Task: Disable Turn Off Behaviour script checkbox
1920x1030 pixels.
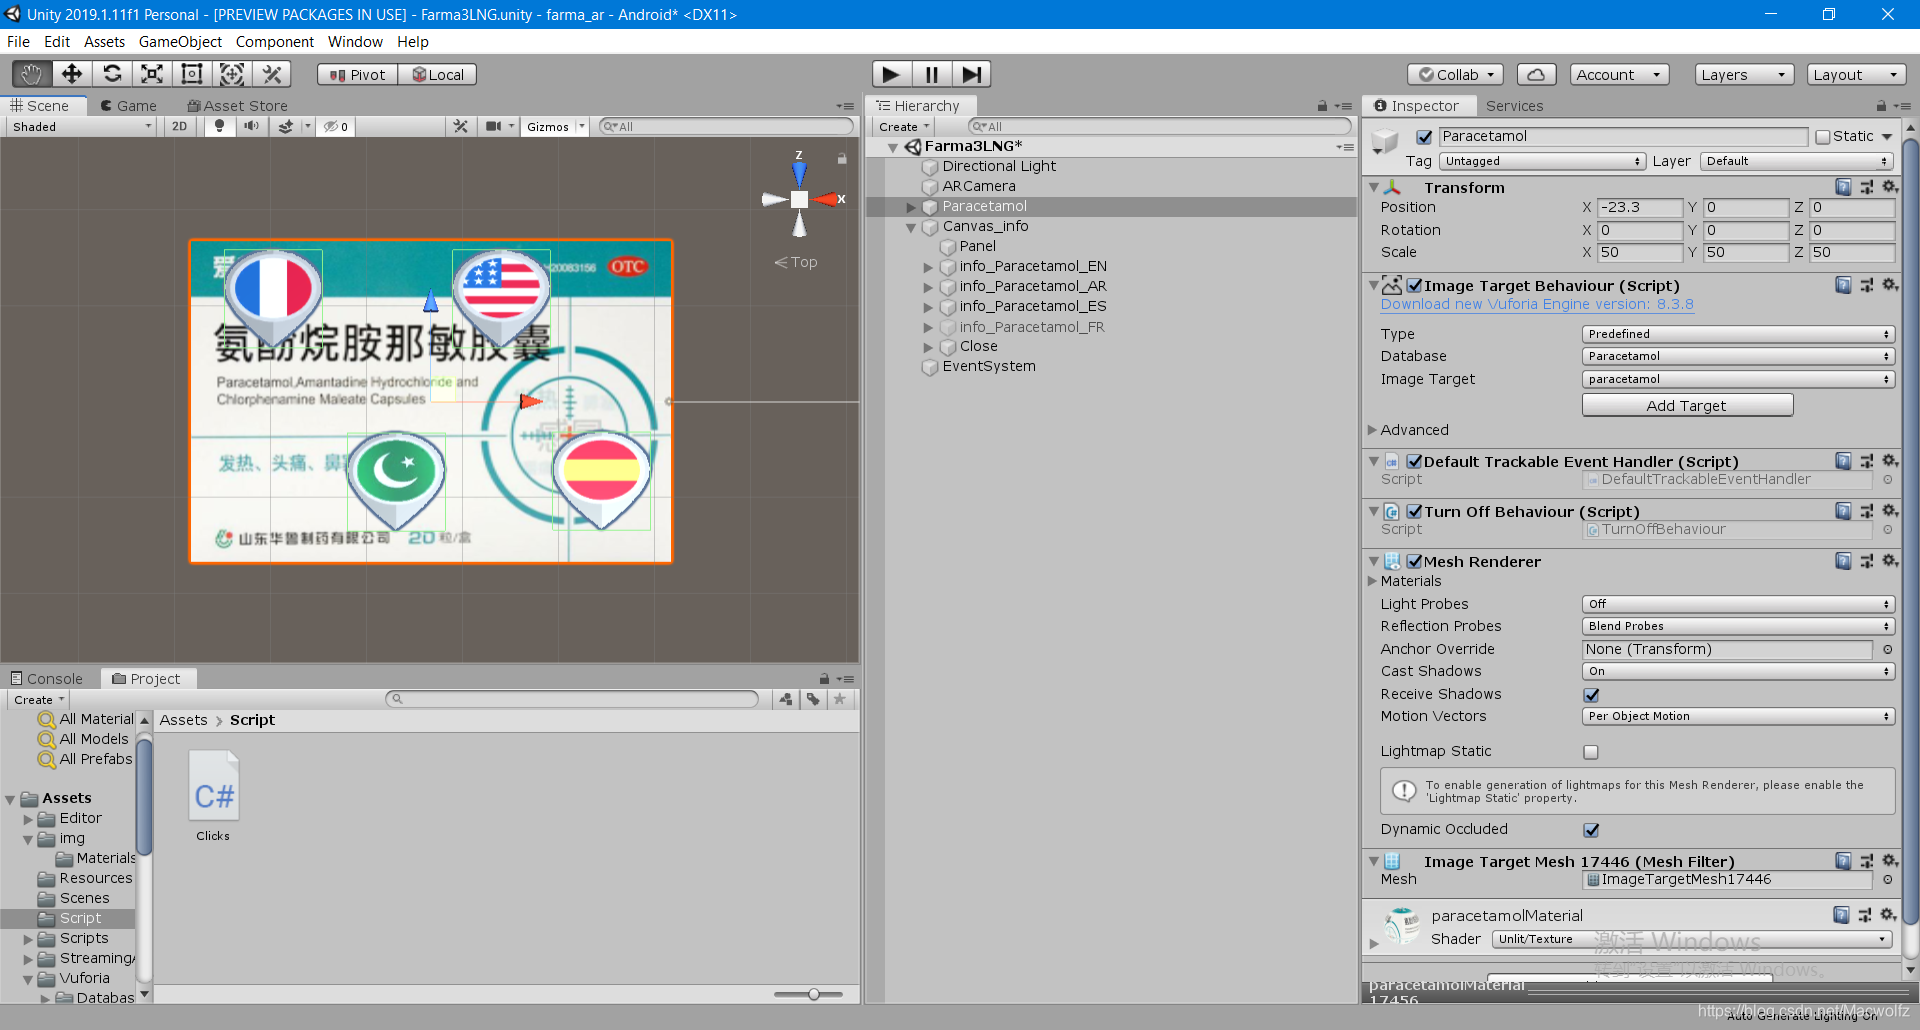Action: point(1414,512)
